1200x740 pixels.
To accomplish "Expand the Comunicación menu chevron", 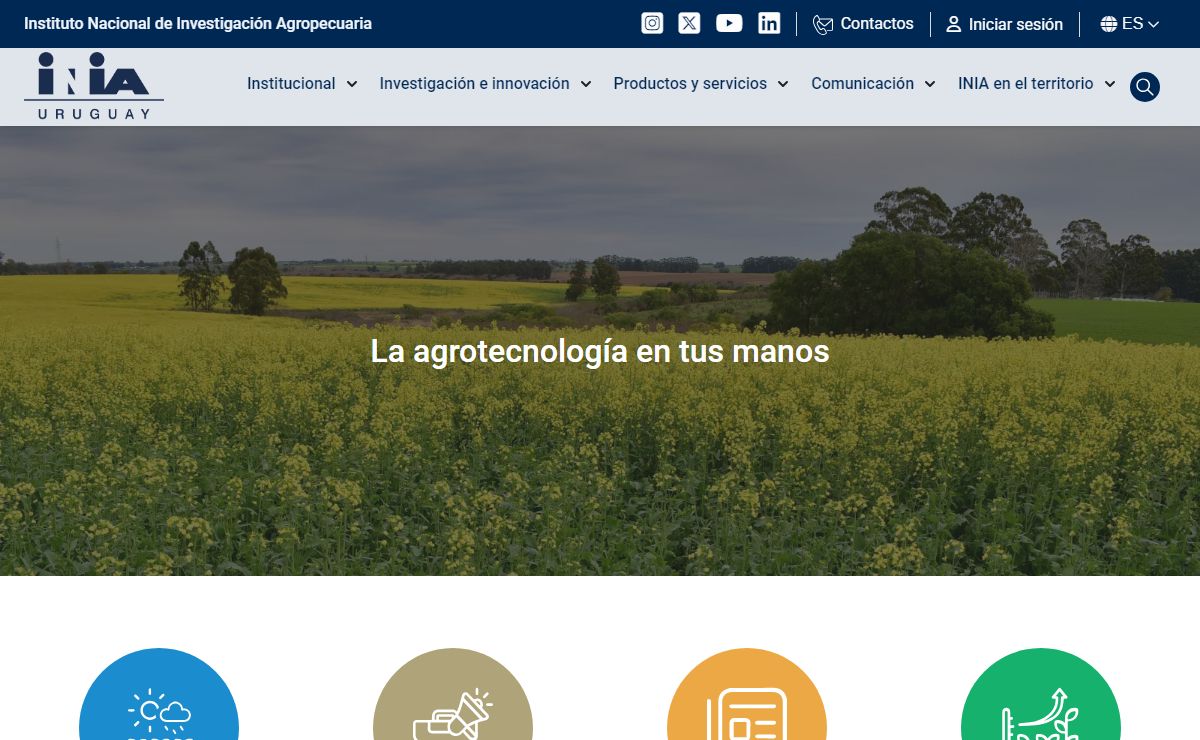I will 930,84.
